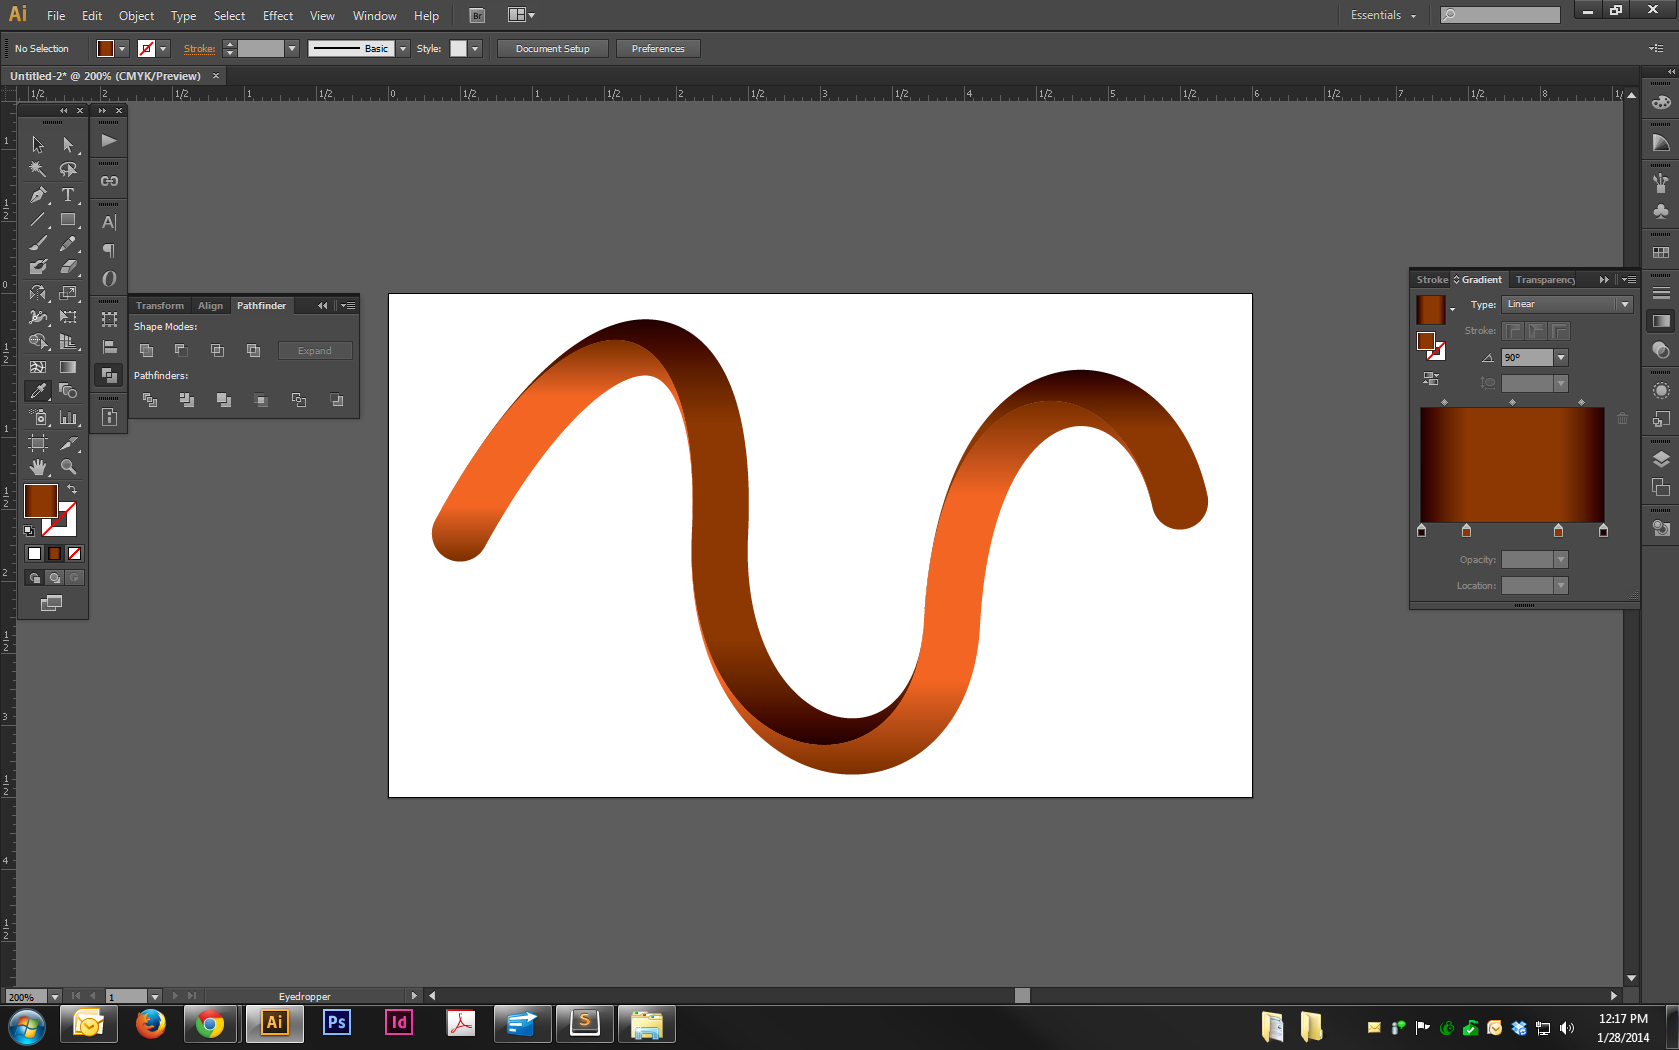Switch to Draw Normal mode

(34, 578)
